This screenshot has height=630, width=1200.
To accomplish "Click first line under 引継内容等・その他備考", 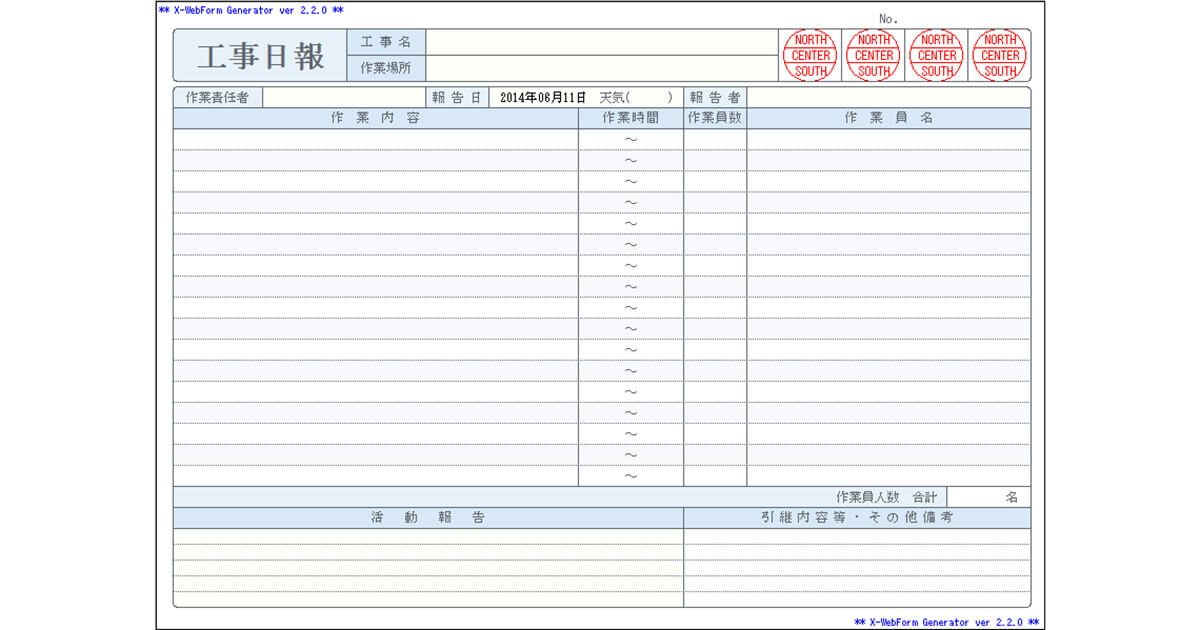I will (856, 537).
